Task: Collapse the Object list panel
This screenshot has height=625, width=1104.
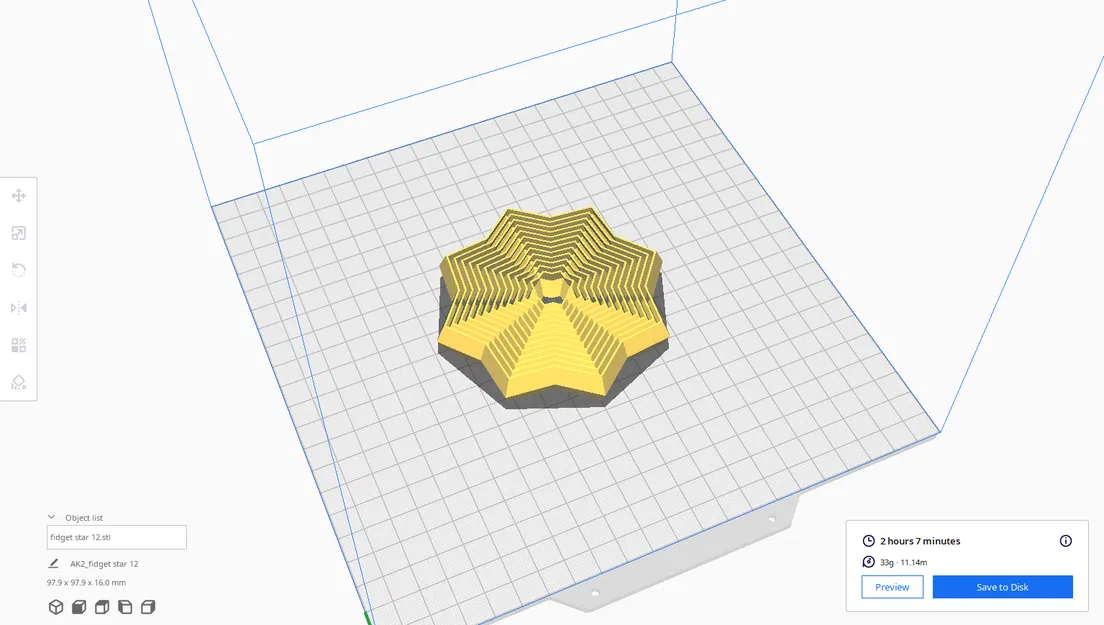Action: (x=50, y=517)
